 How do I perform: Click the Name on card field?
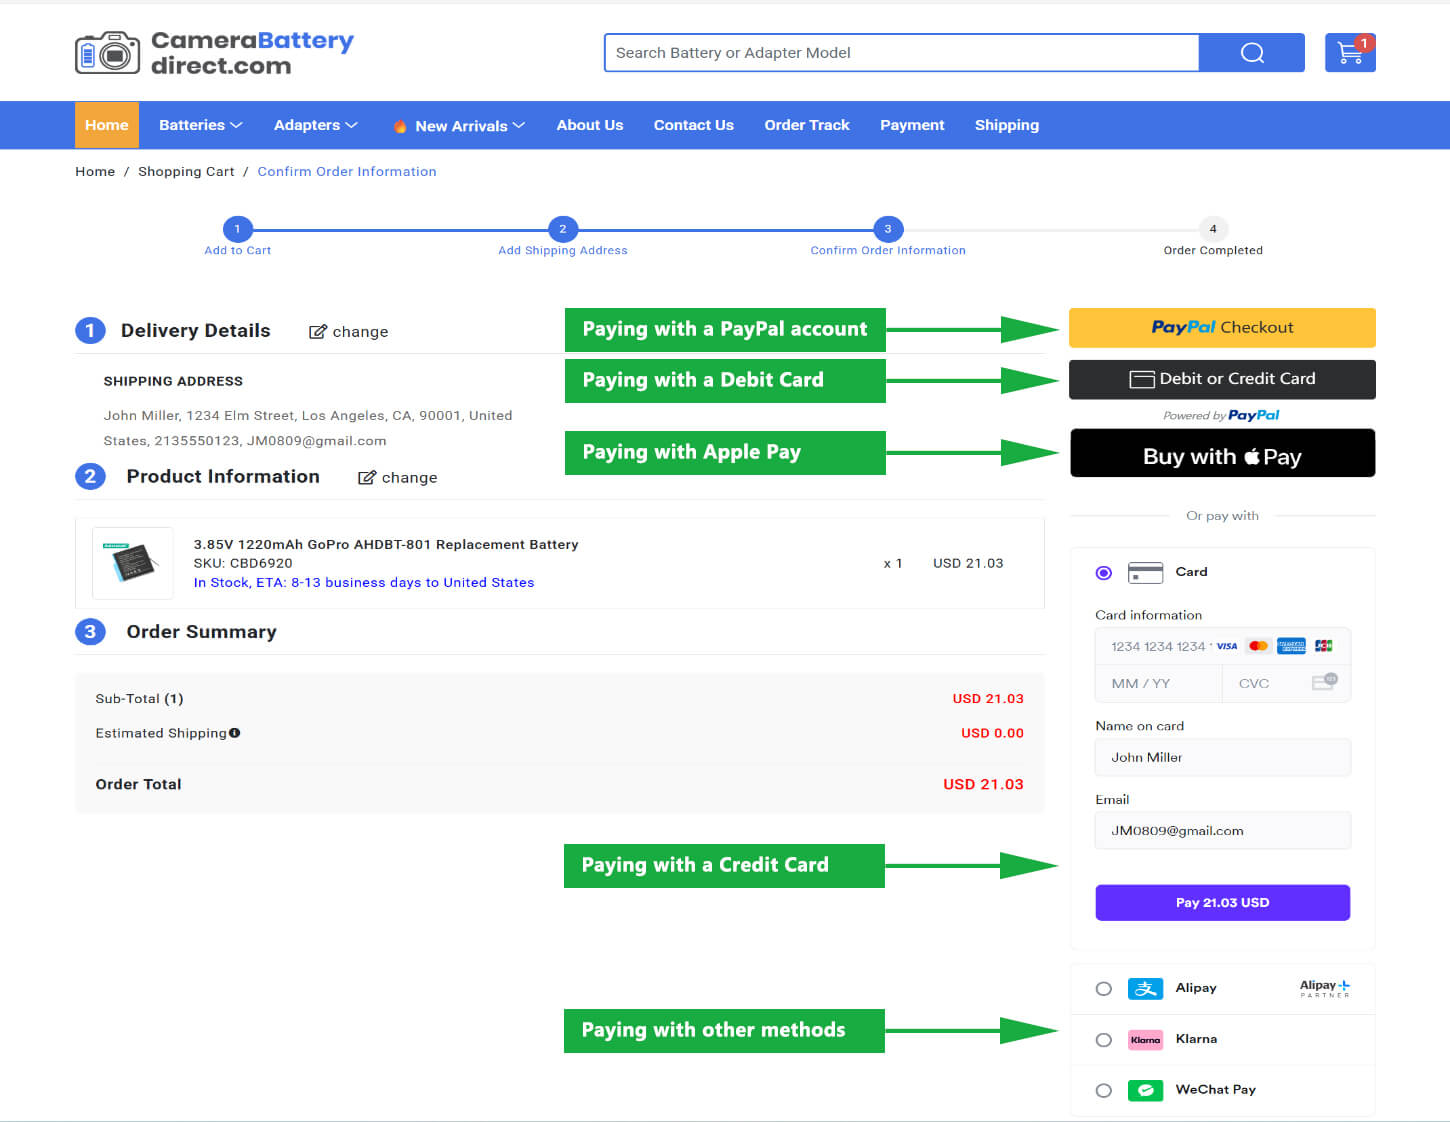point(1223,758)
